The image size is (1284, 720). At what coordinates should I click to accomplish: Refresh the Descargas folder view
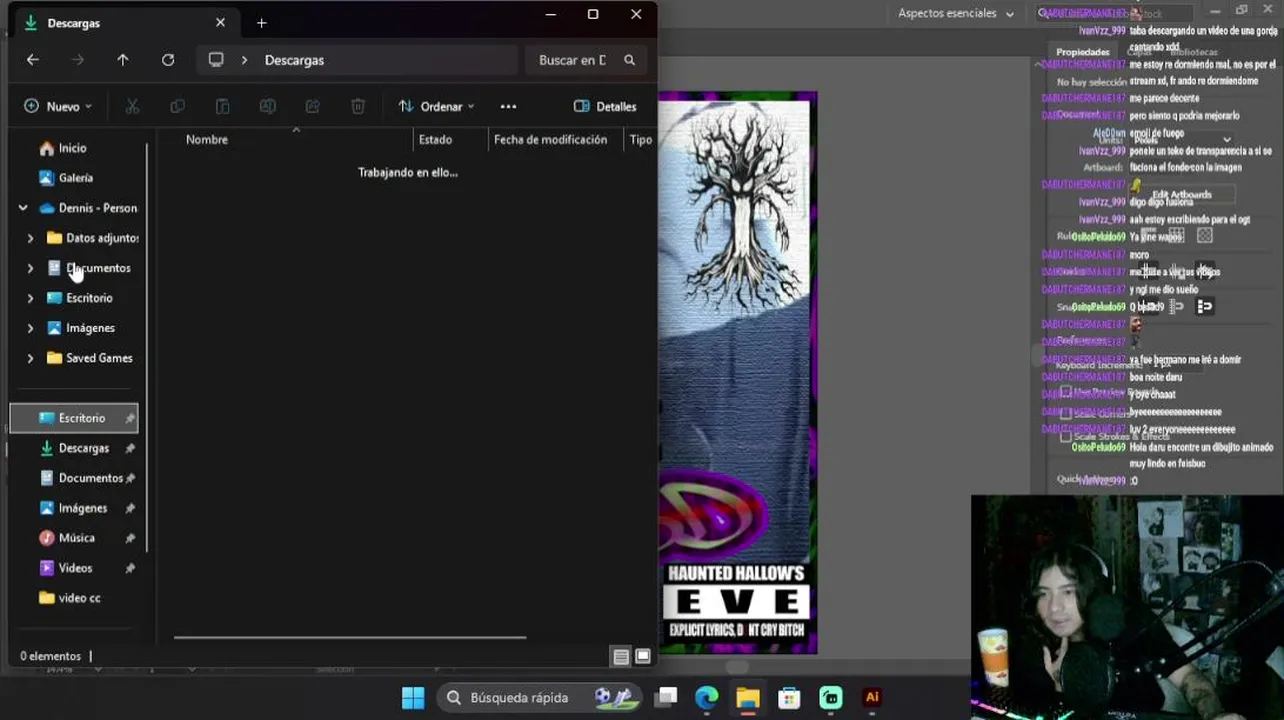pyautogui.click(x=168, y=60)
